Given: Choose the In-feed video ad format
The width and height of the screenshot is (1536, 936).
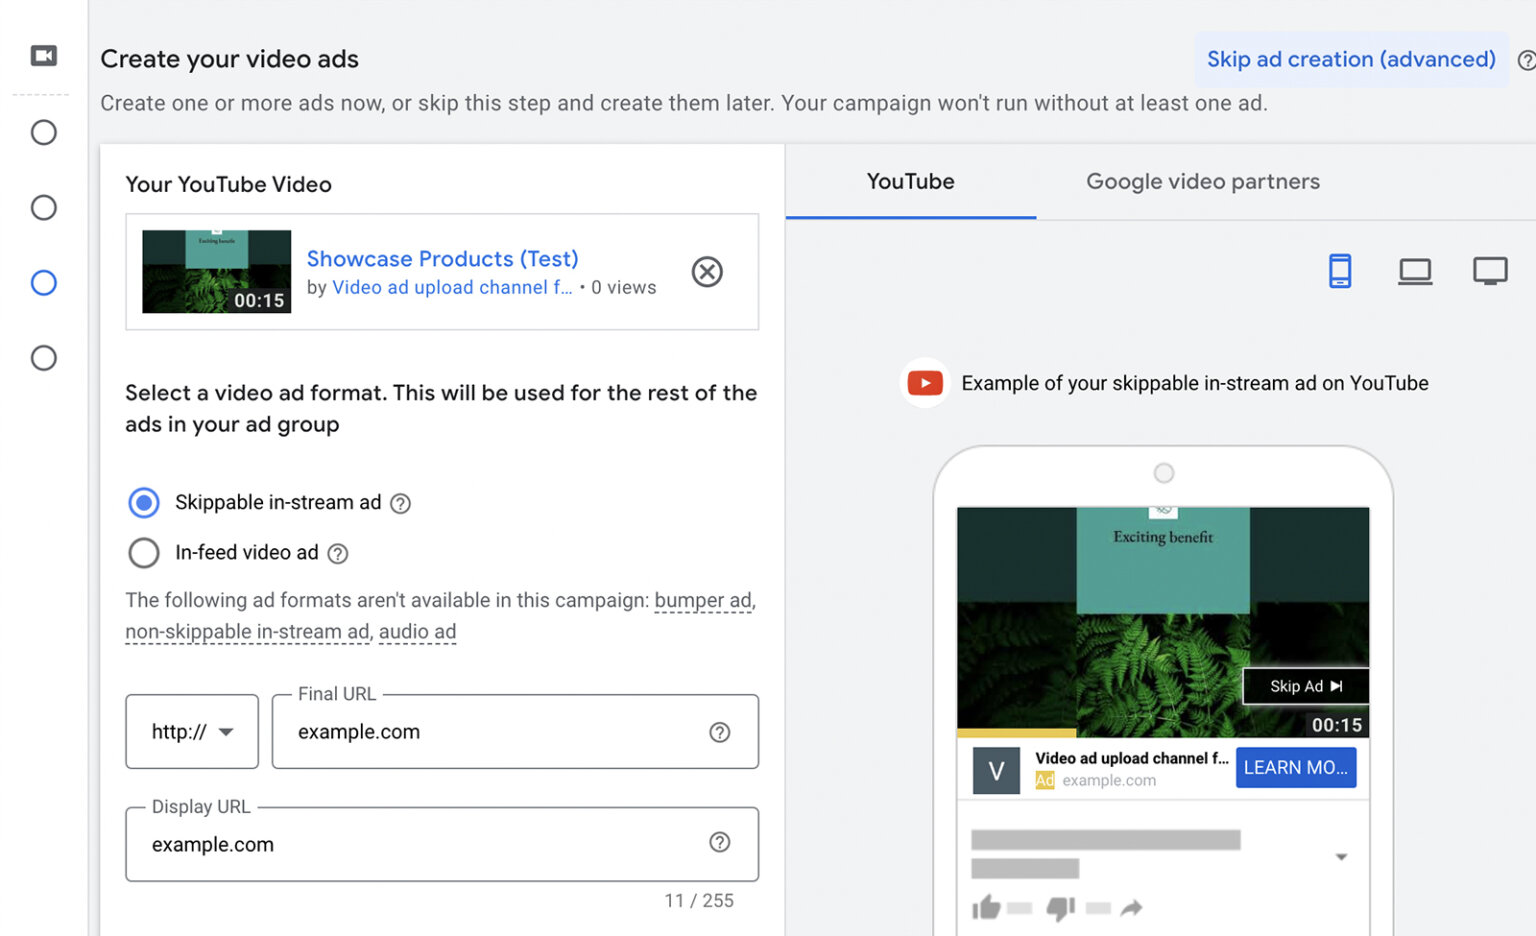Looking at the screenshot, I should point(144,553).
